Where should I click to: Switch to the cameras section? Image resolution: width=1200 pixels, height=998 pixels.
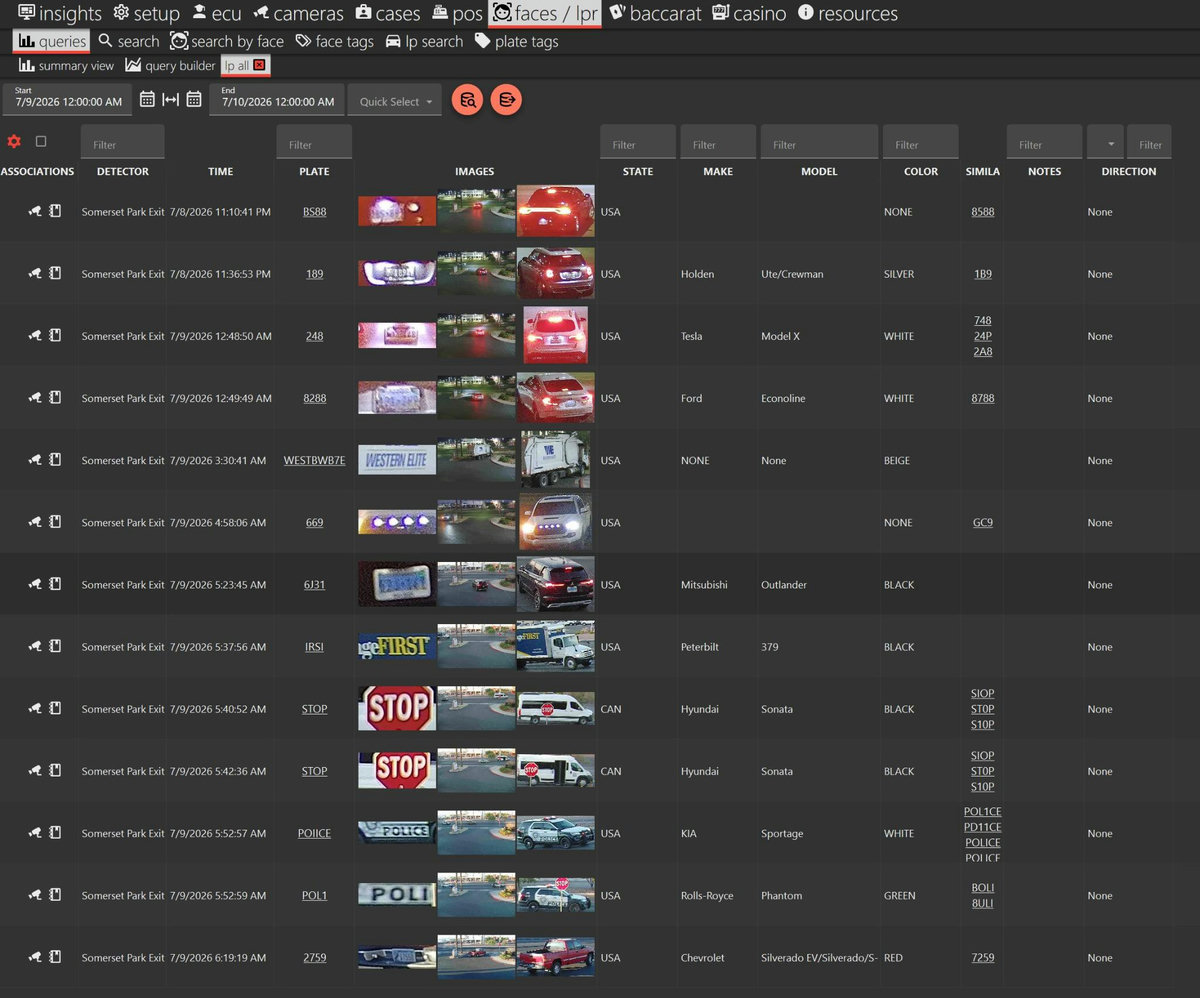[x=298, y=14]
